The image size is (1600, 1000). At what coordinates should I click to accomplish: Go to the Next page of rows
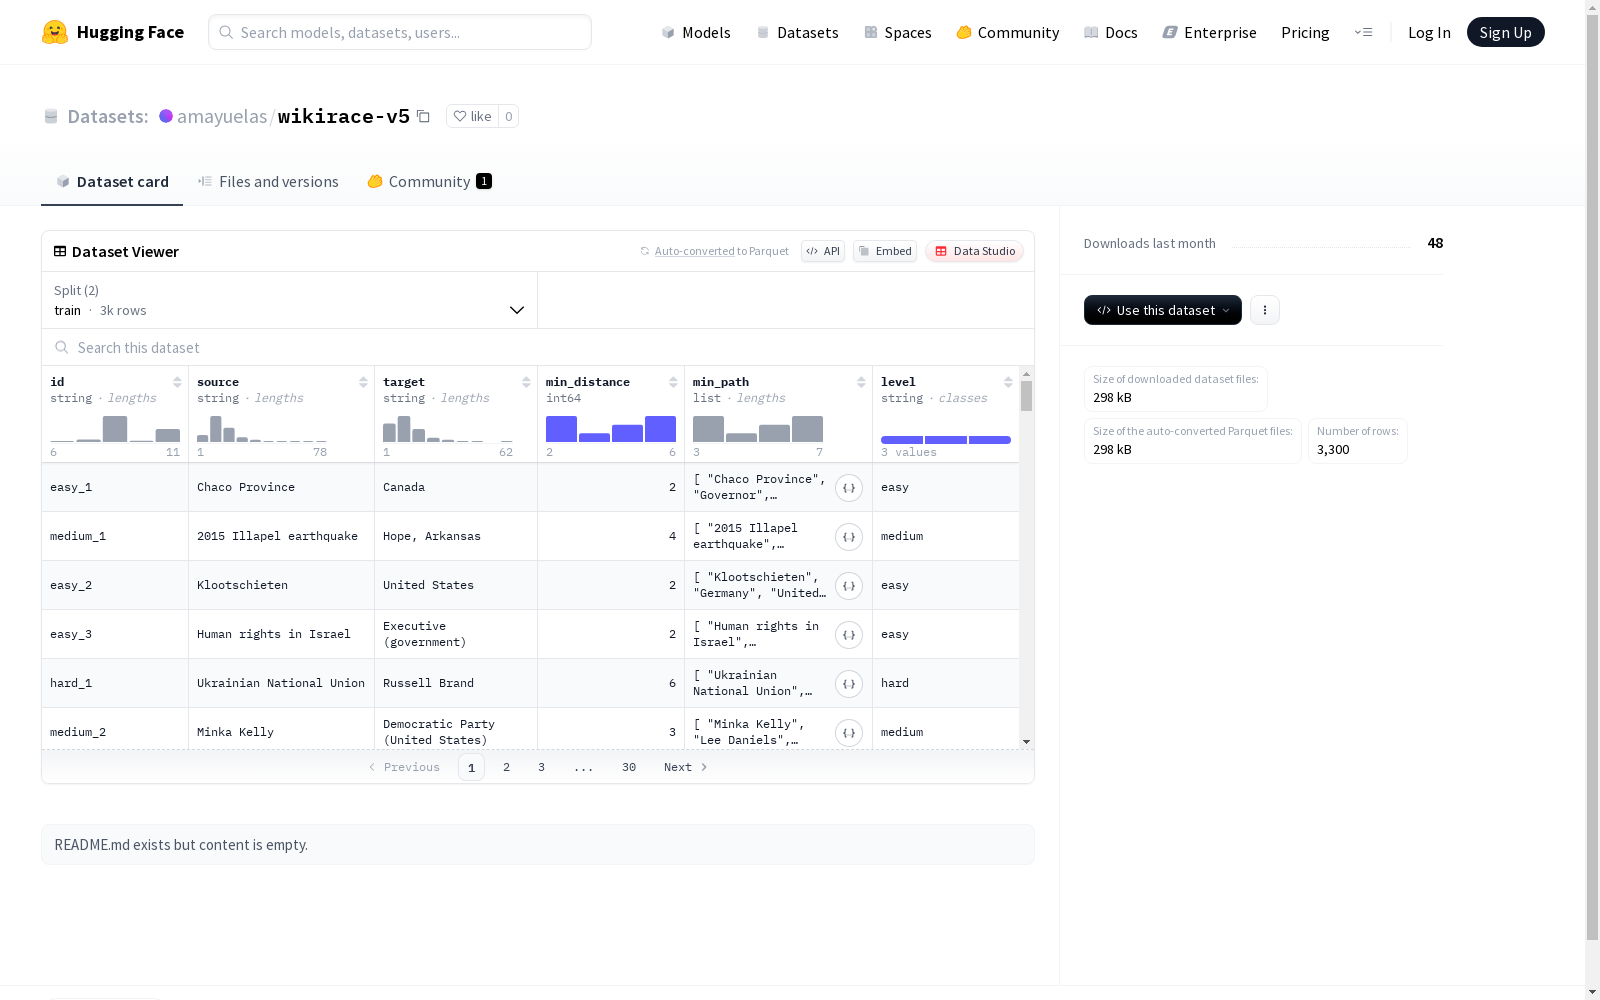click(686, 767)
